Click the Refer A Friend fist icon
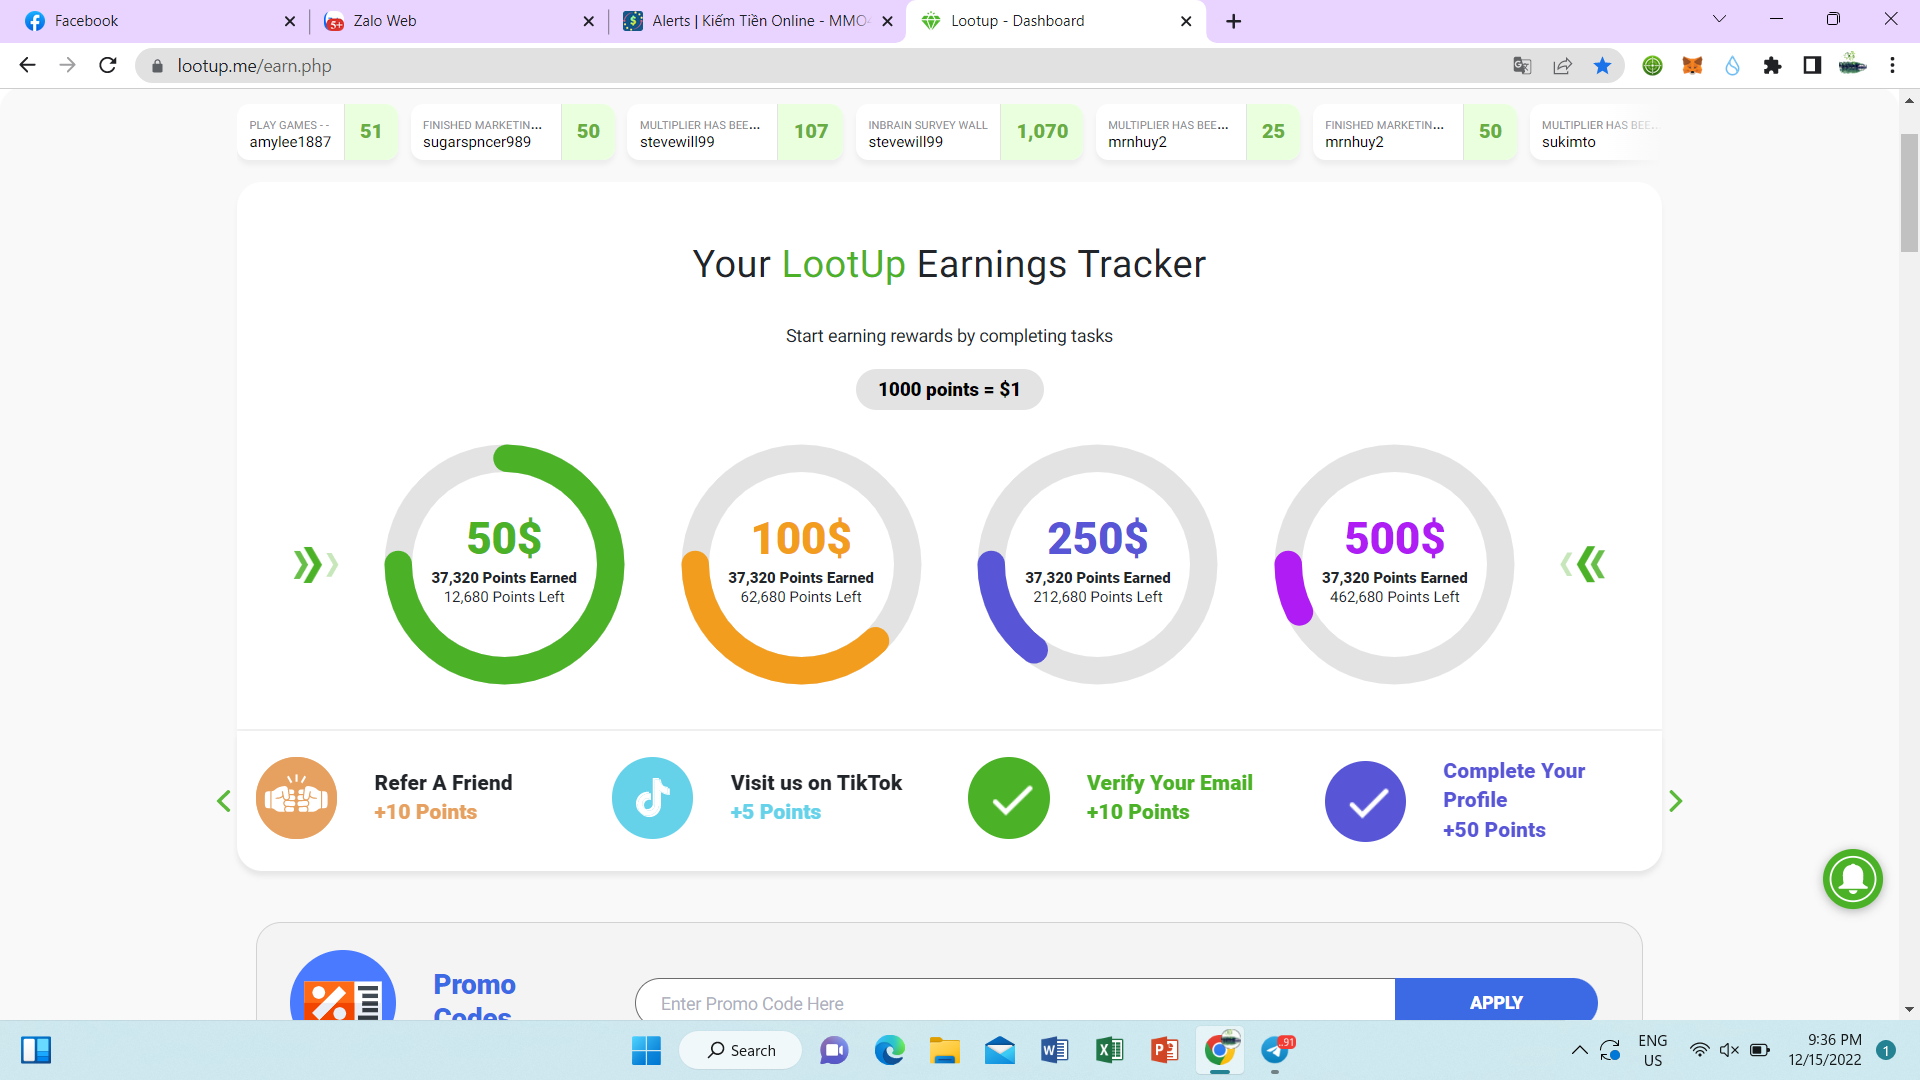 [x=296, y=798]
